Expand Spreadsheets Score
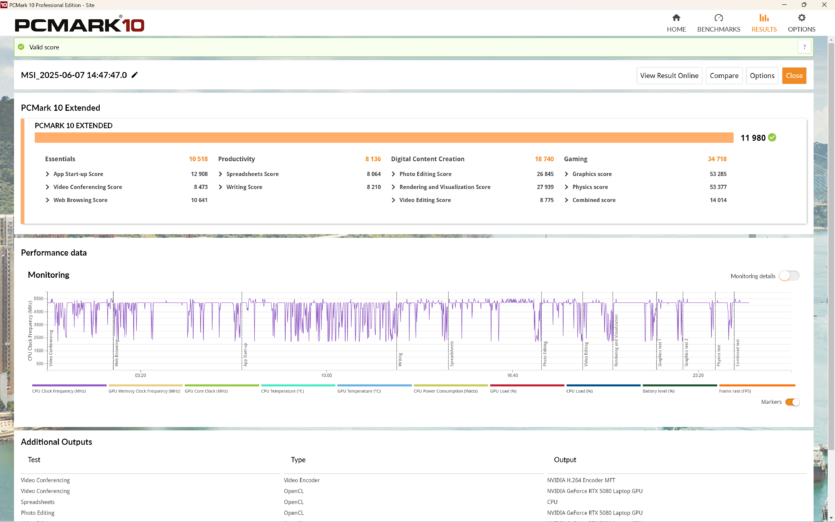The height and width of the screenshot is (522, 835). 220,174
